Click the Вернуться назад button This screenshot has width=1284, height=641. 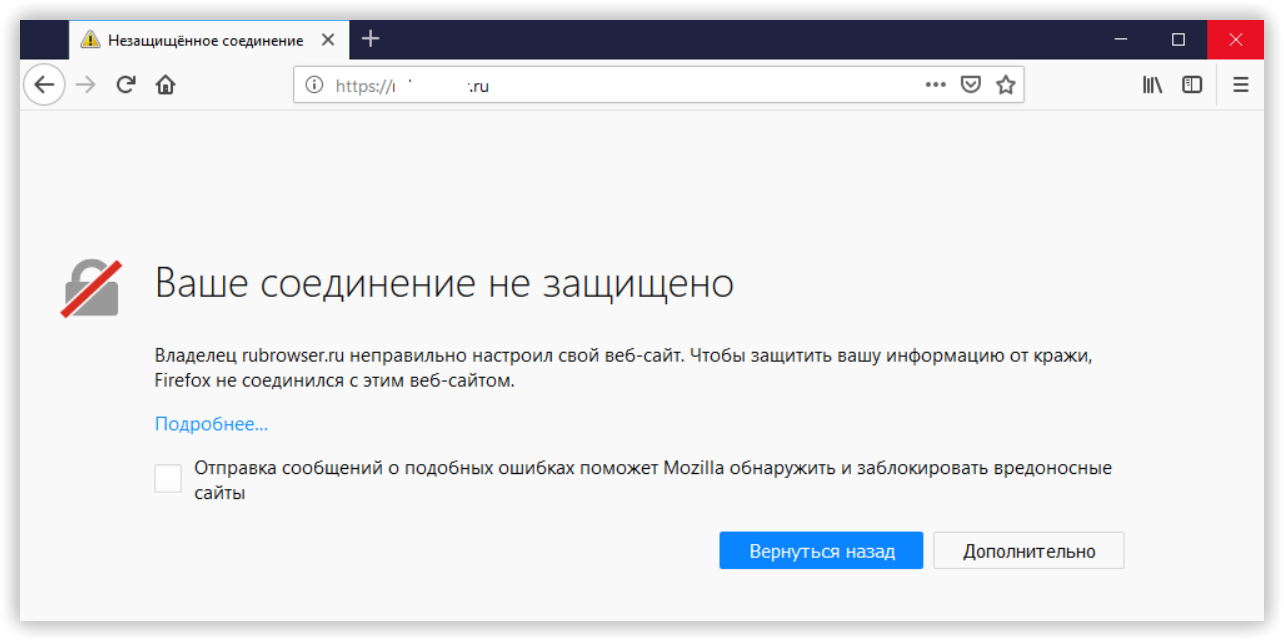[x=821, y=551]
